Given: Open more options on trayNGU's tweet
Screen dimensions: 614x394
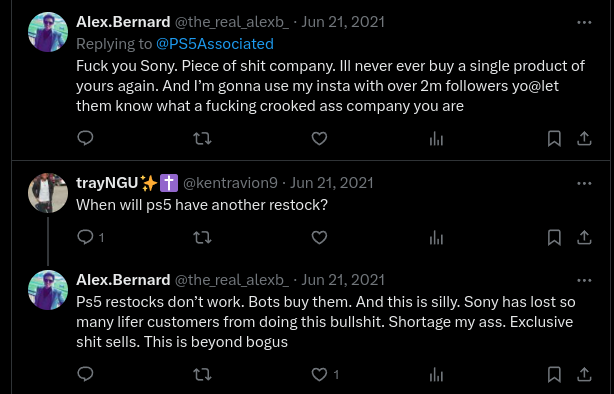Looking at the screenshot, I should 584,183.
